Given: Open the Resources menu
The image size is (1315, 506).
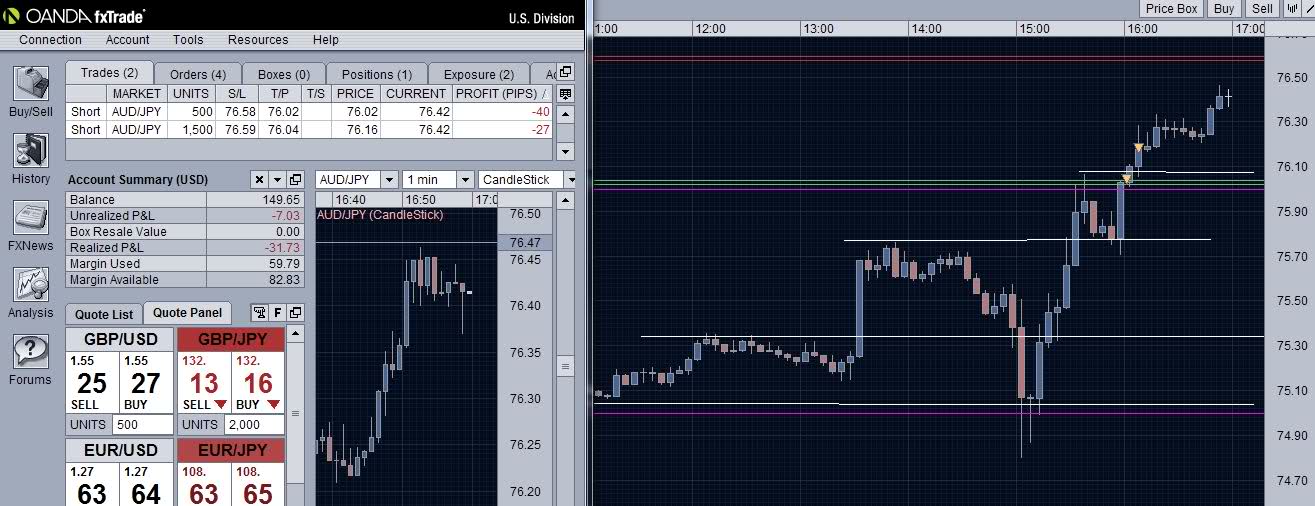Looking at the screenshot, I should (x=258, y=40).
